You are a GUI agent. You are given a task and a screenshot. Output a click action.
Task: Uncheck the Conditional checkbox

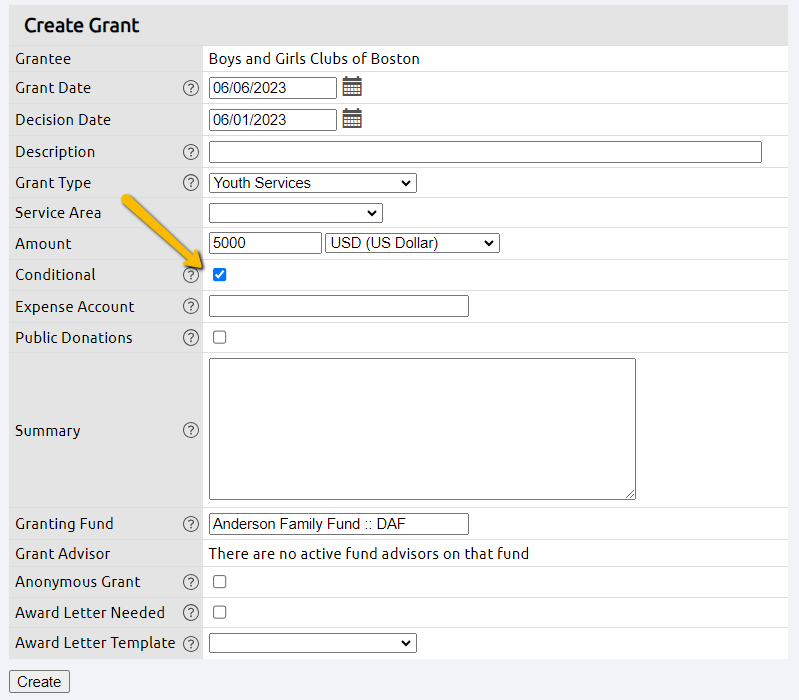[220, 275]
